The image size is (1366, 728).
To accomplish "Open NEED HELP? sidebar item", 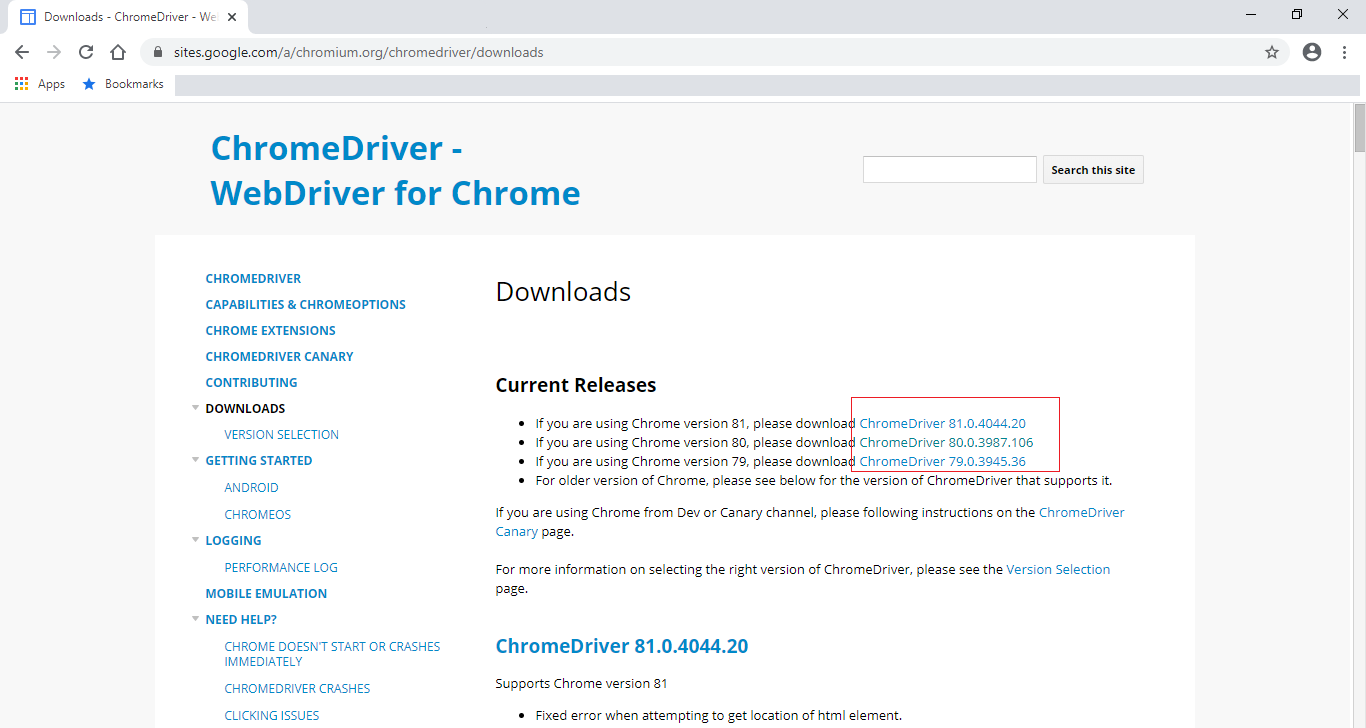I will click(241, 620).
